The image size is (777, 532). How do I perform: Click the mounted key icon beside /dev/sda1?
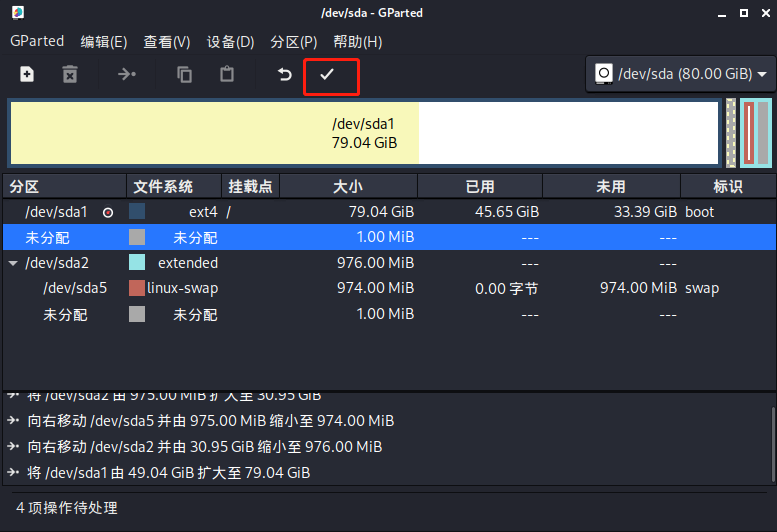[108, 213]
